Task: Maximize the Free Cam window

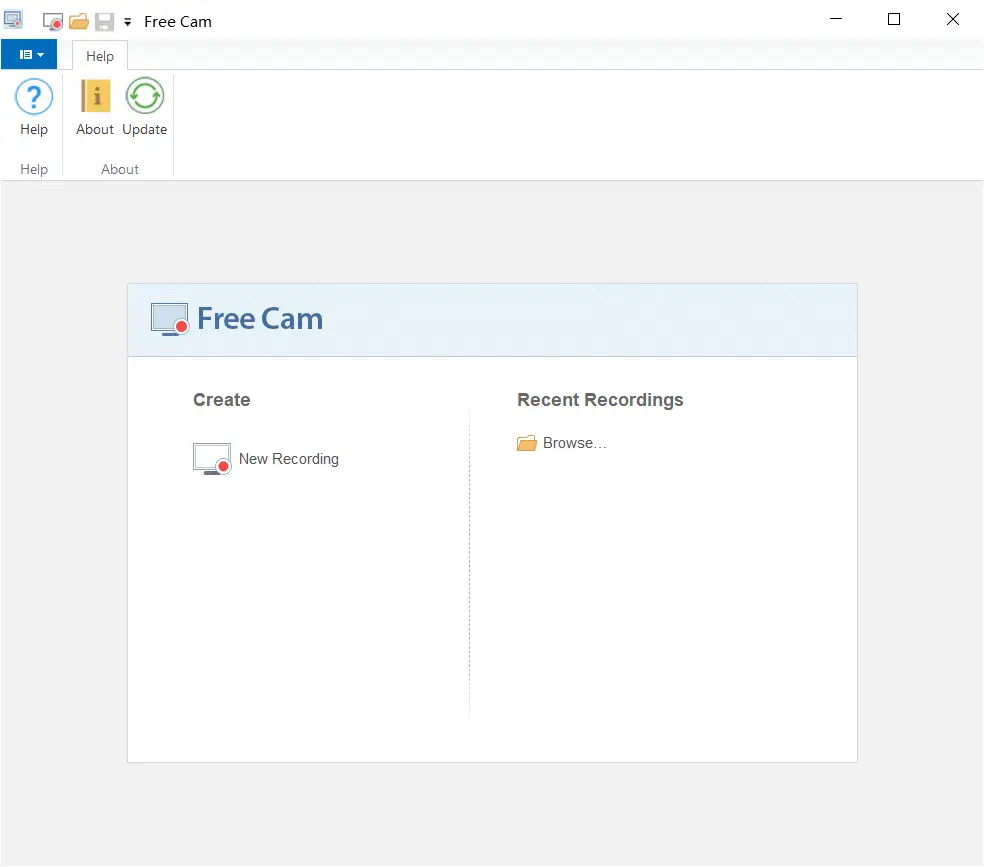Action: pos(894,20)
